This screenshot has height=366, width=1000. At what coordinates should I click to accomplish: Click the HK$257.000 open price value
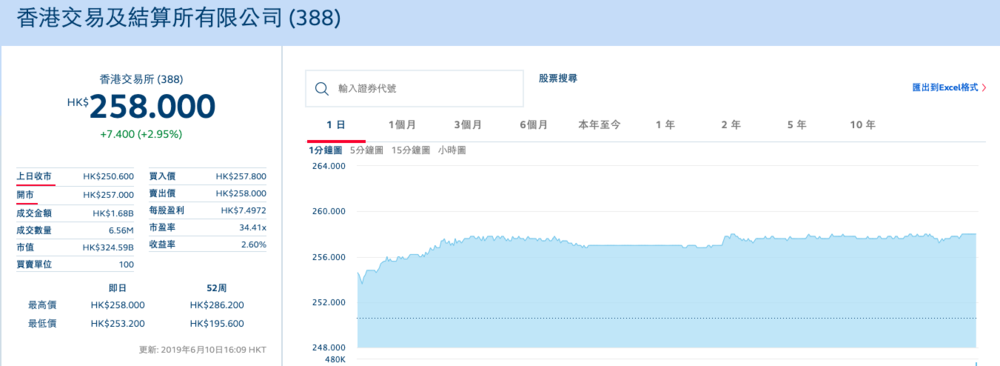(x=108, y=194)
